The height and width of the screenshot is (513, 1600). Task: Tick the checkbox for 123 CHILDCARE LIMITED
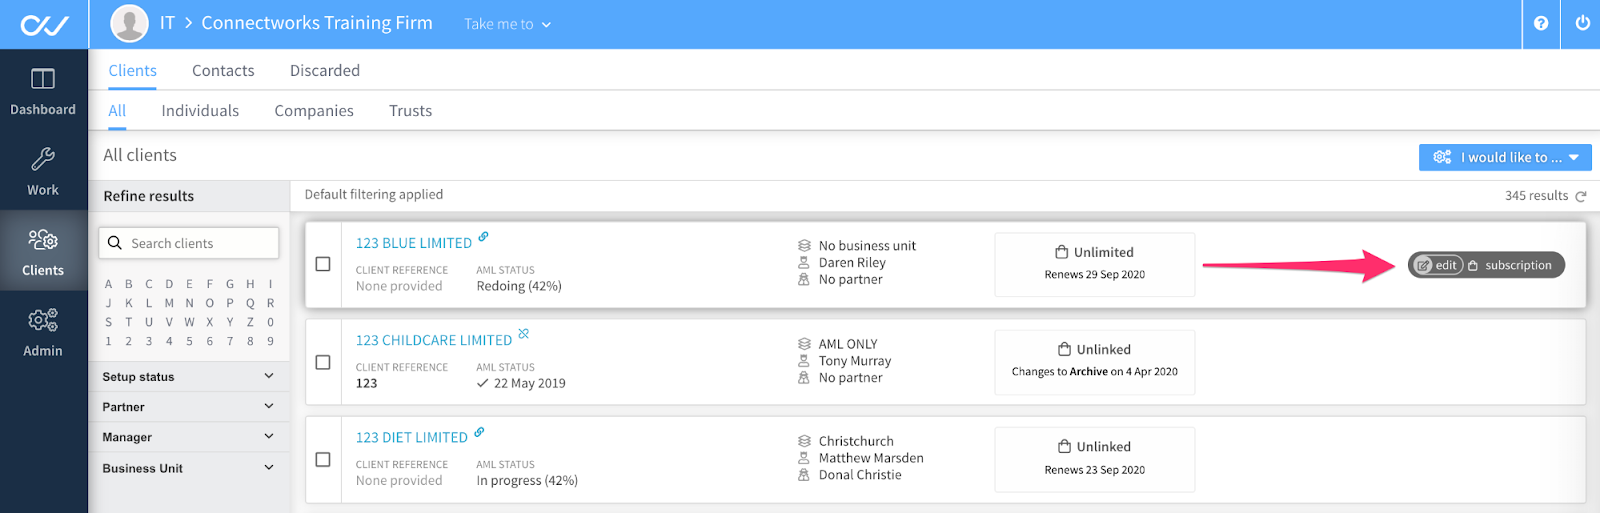pyautogui.click(x=323, y=362)
